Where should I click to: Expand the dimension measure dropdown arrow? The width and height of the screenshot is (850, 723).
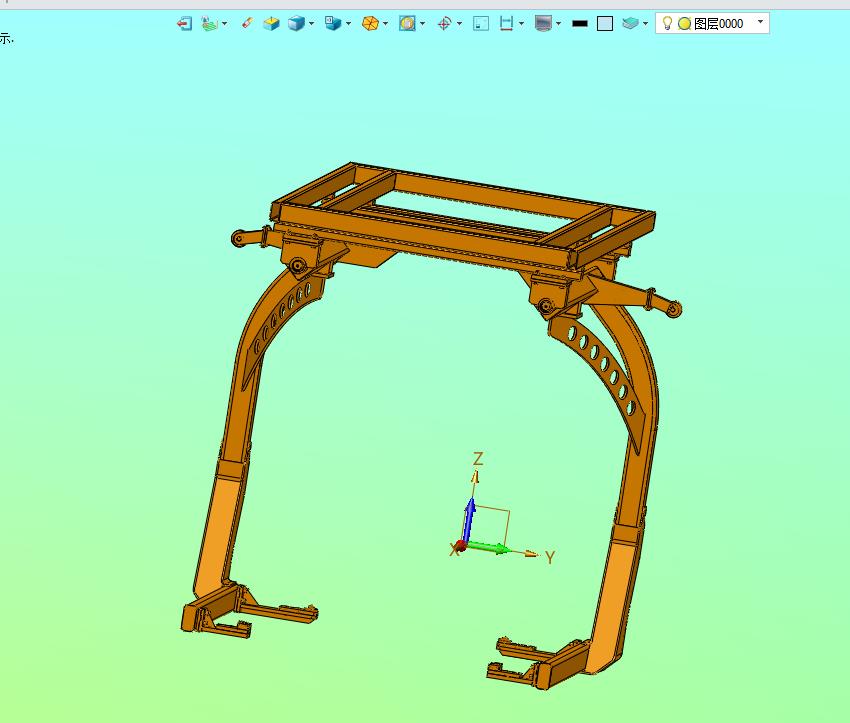(x=521, y=24)
